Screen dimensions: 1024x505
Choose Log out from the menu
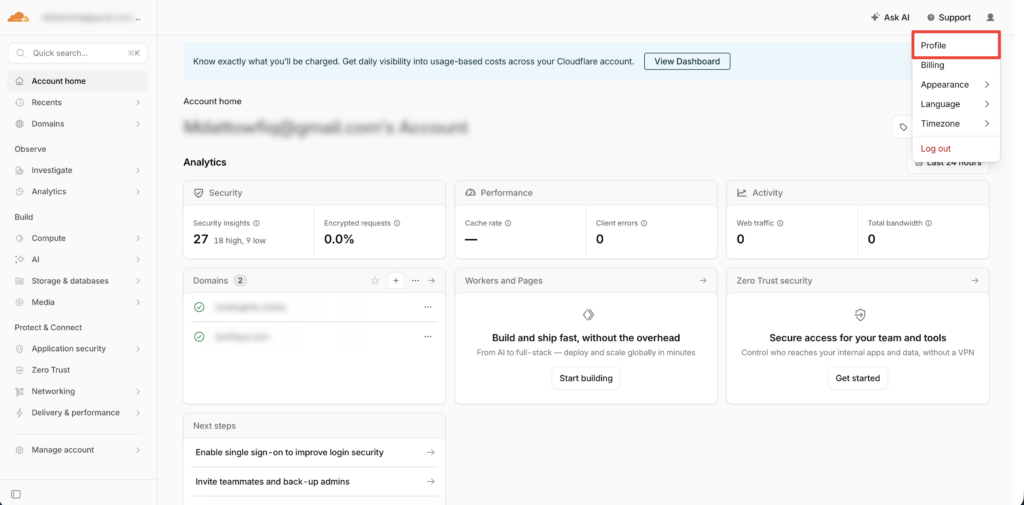[x=955, y=149]
